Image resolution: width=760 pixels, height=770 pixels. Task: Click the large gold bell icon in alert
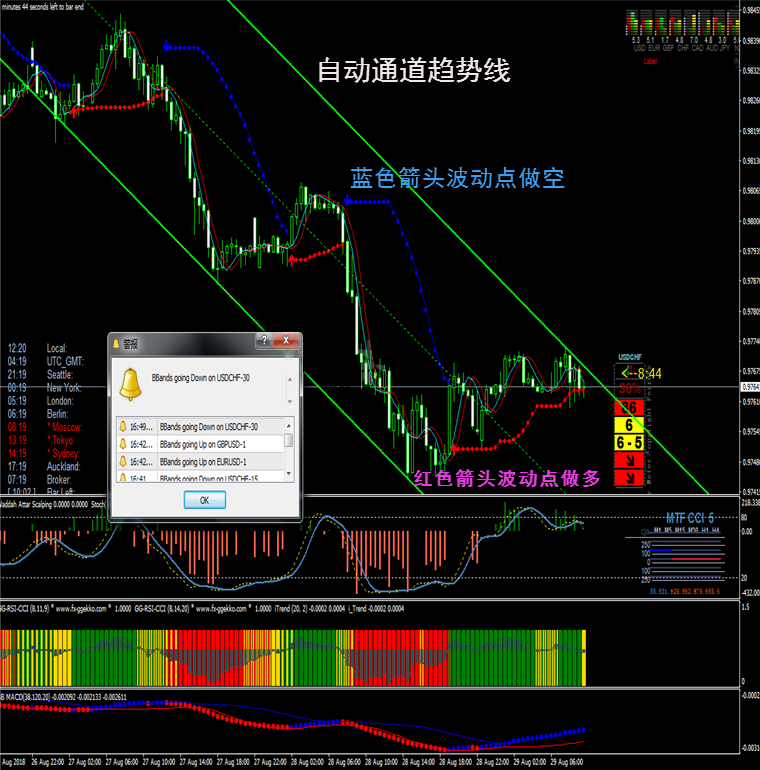click(x=131, y=385)
